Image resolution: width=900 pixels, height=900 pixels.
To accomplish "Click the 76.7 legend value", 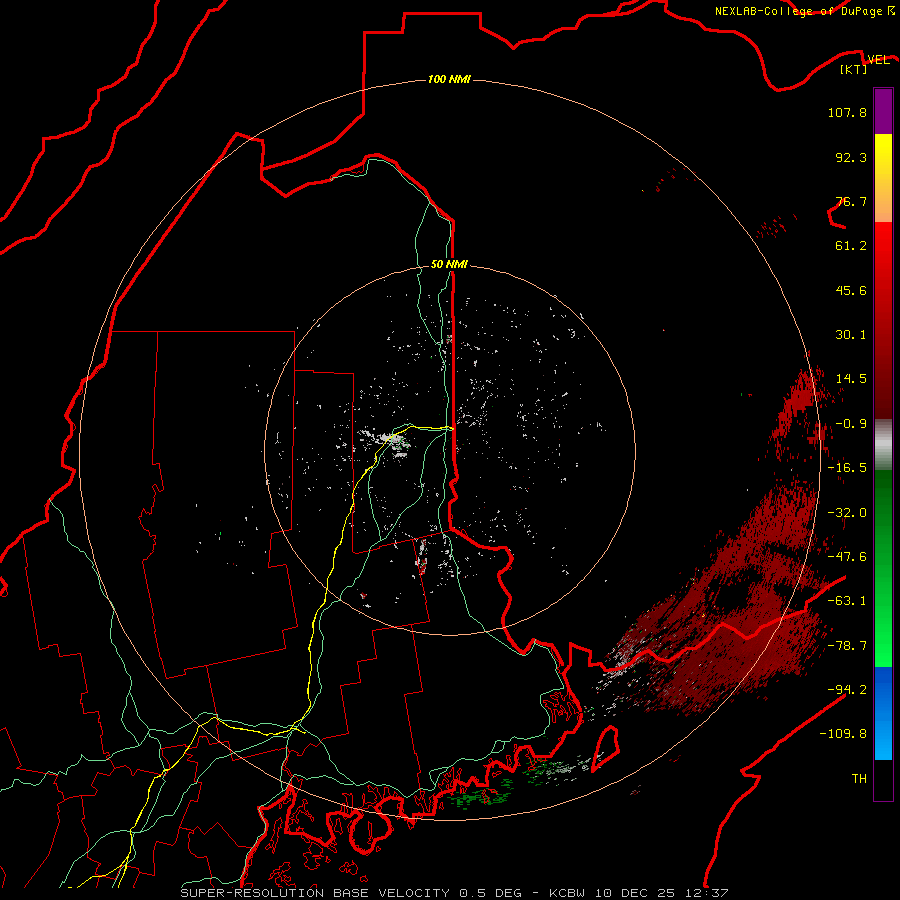I will coord(851,201).
